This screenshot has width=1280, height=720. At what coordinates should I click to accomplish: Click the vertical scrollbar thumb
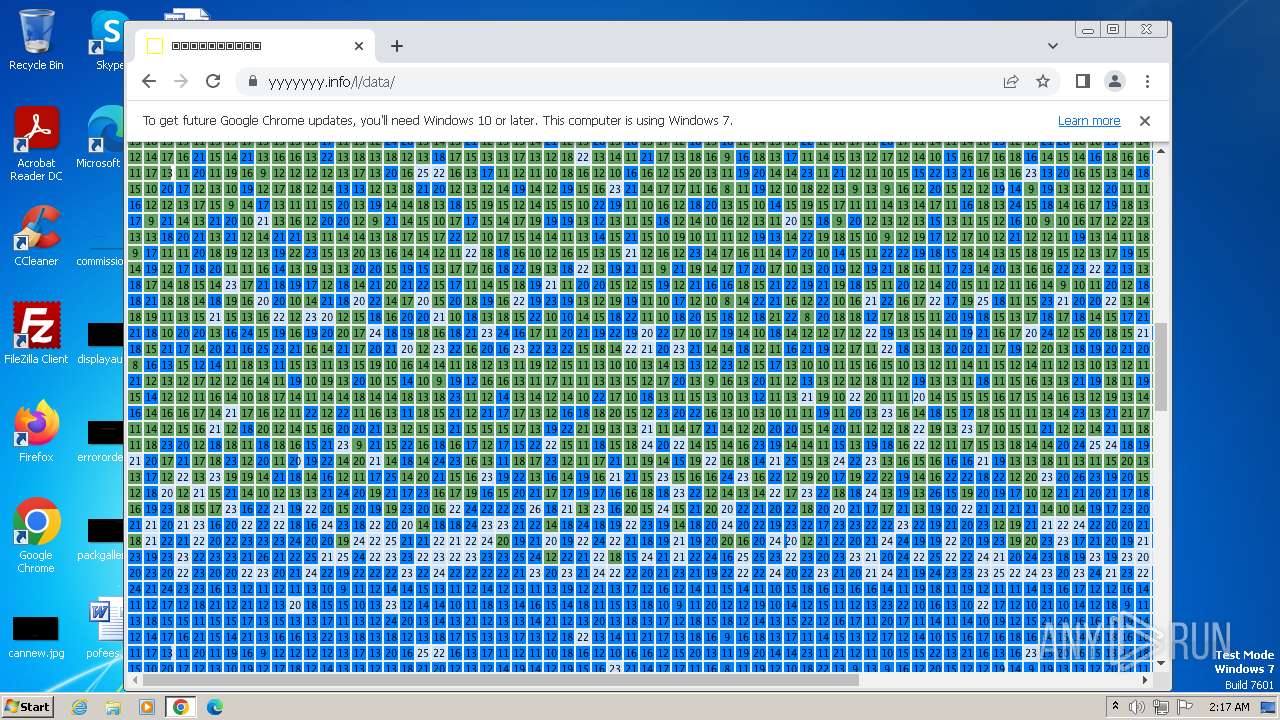pos(1161,367)
